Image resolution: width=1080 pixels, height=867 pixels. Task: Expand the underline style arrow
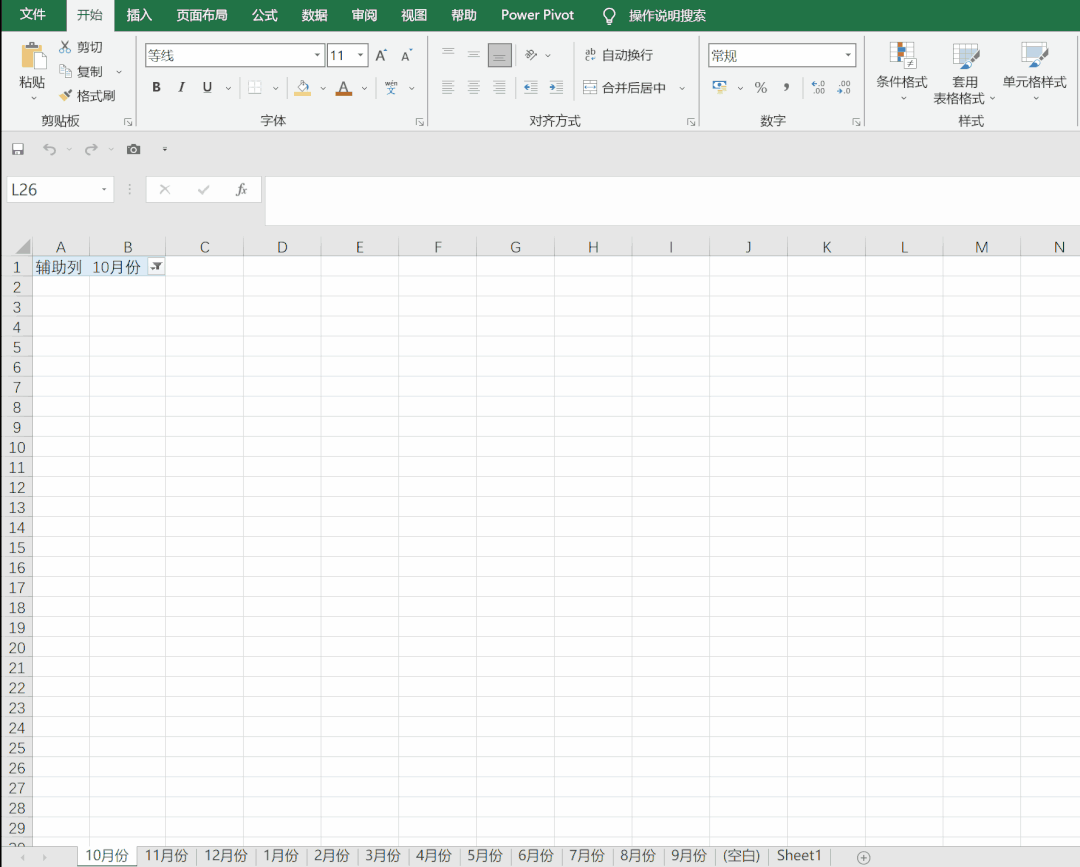click(x=228, y=88)
